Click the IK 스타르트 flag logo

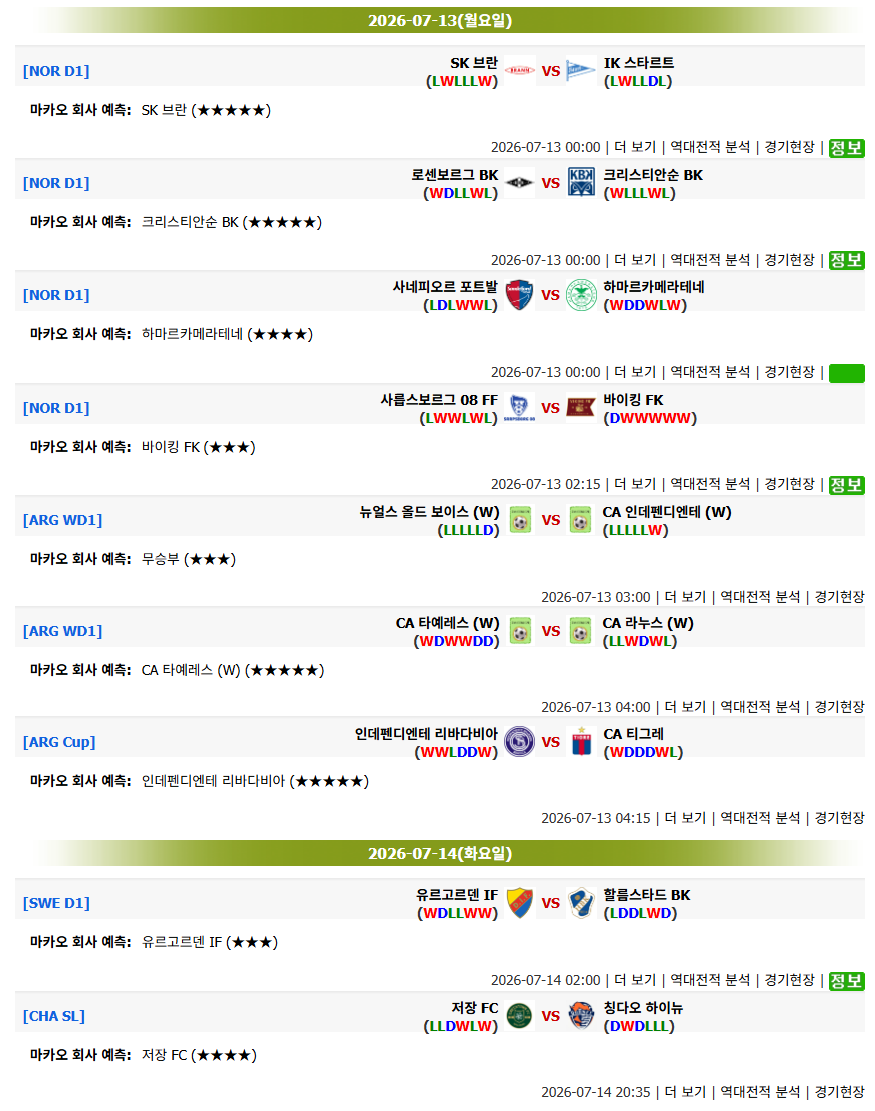click(x=580, y=71)
